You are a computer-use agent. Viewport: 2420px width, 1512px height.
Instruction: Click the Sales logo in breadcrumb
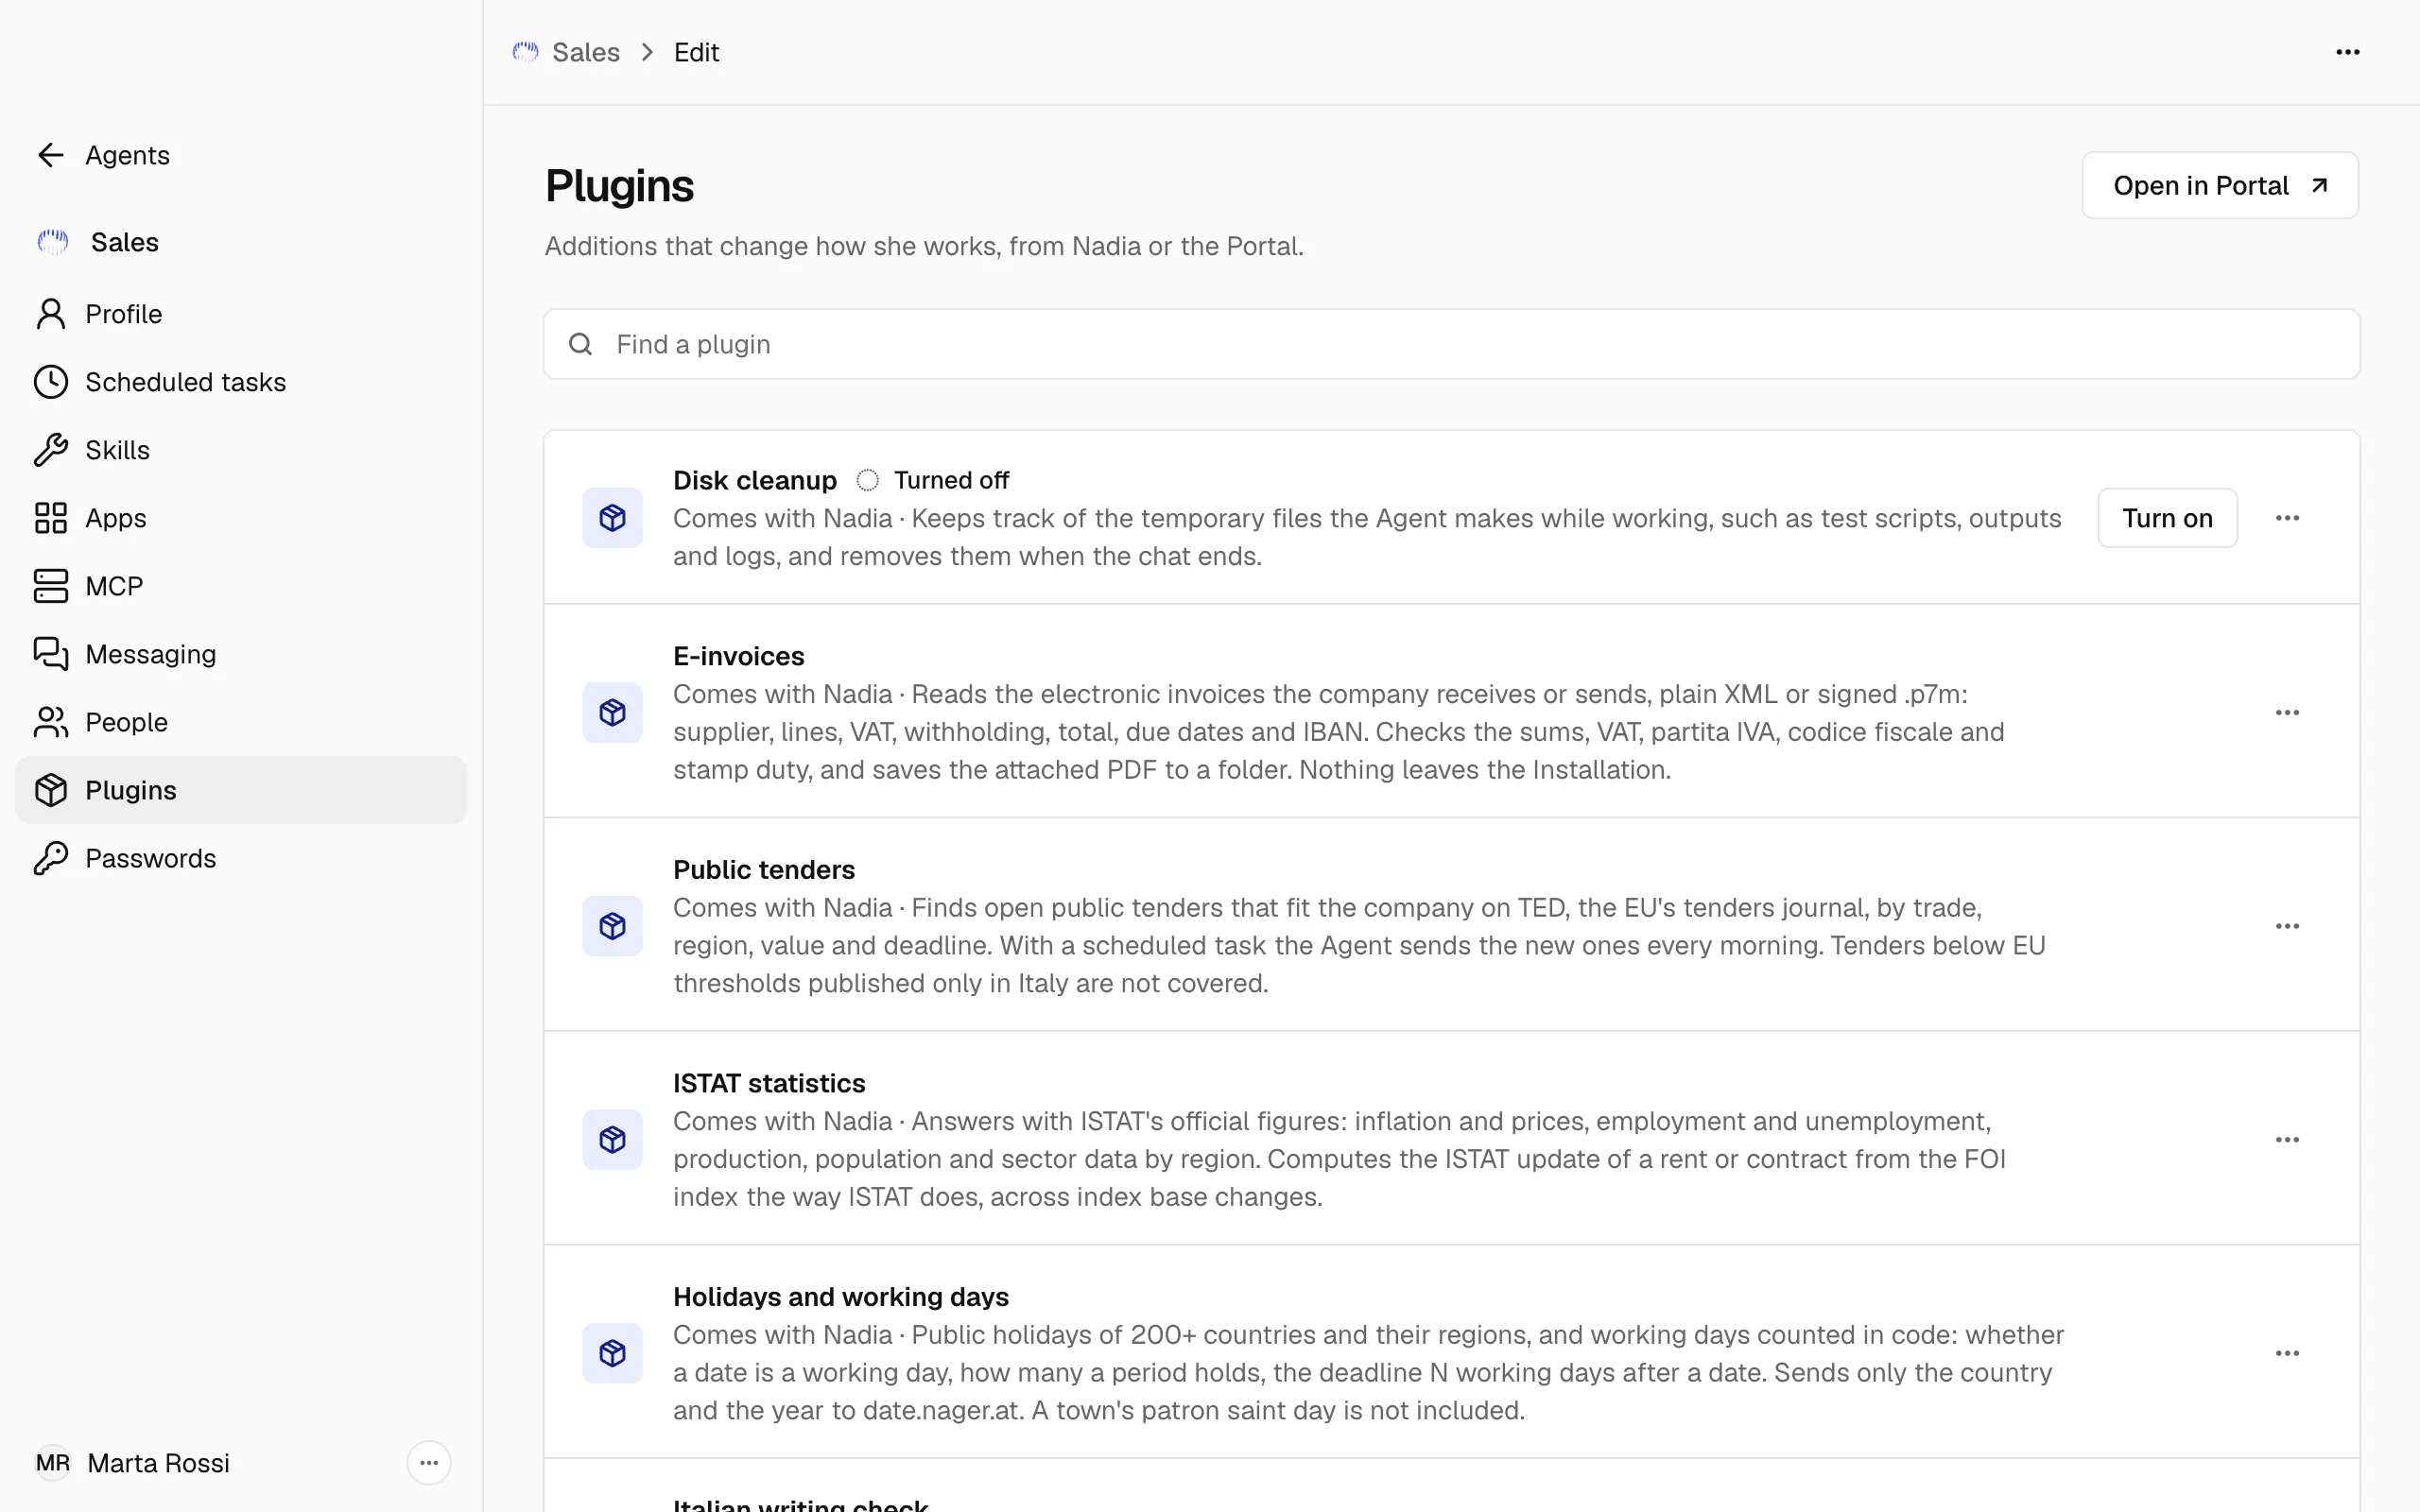pos(526,52)
